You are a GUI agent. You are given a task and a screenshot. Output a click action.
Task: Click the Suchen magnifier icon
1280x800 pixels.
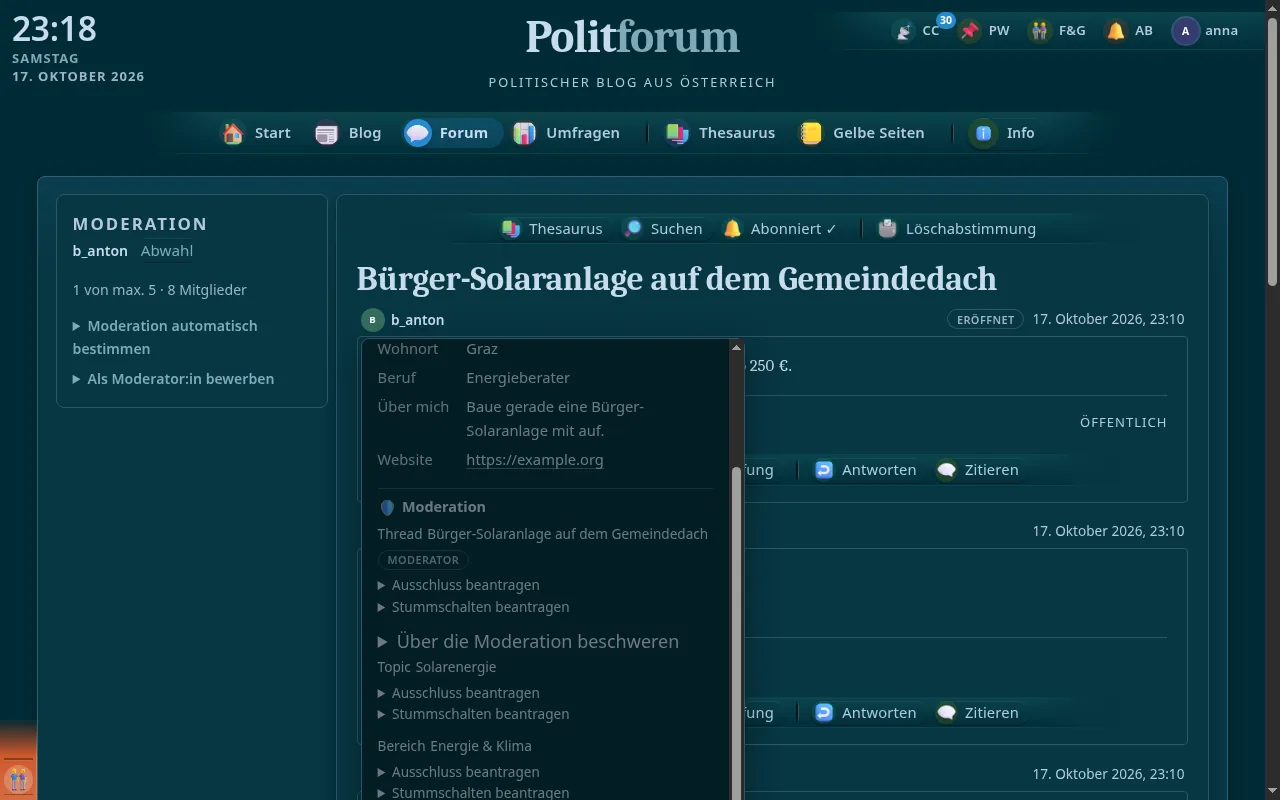point(633,229)
